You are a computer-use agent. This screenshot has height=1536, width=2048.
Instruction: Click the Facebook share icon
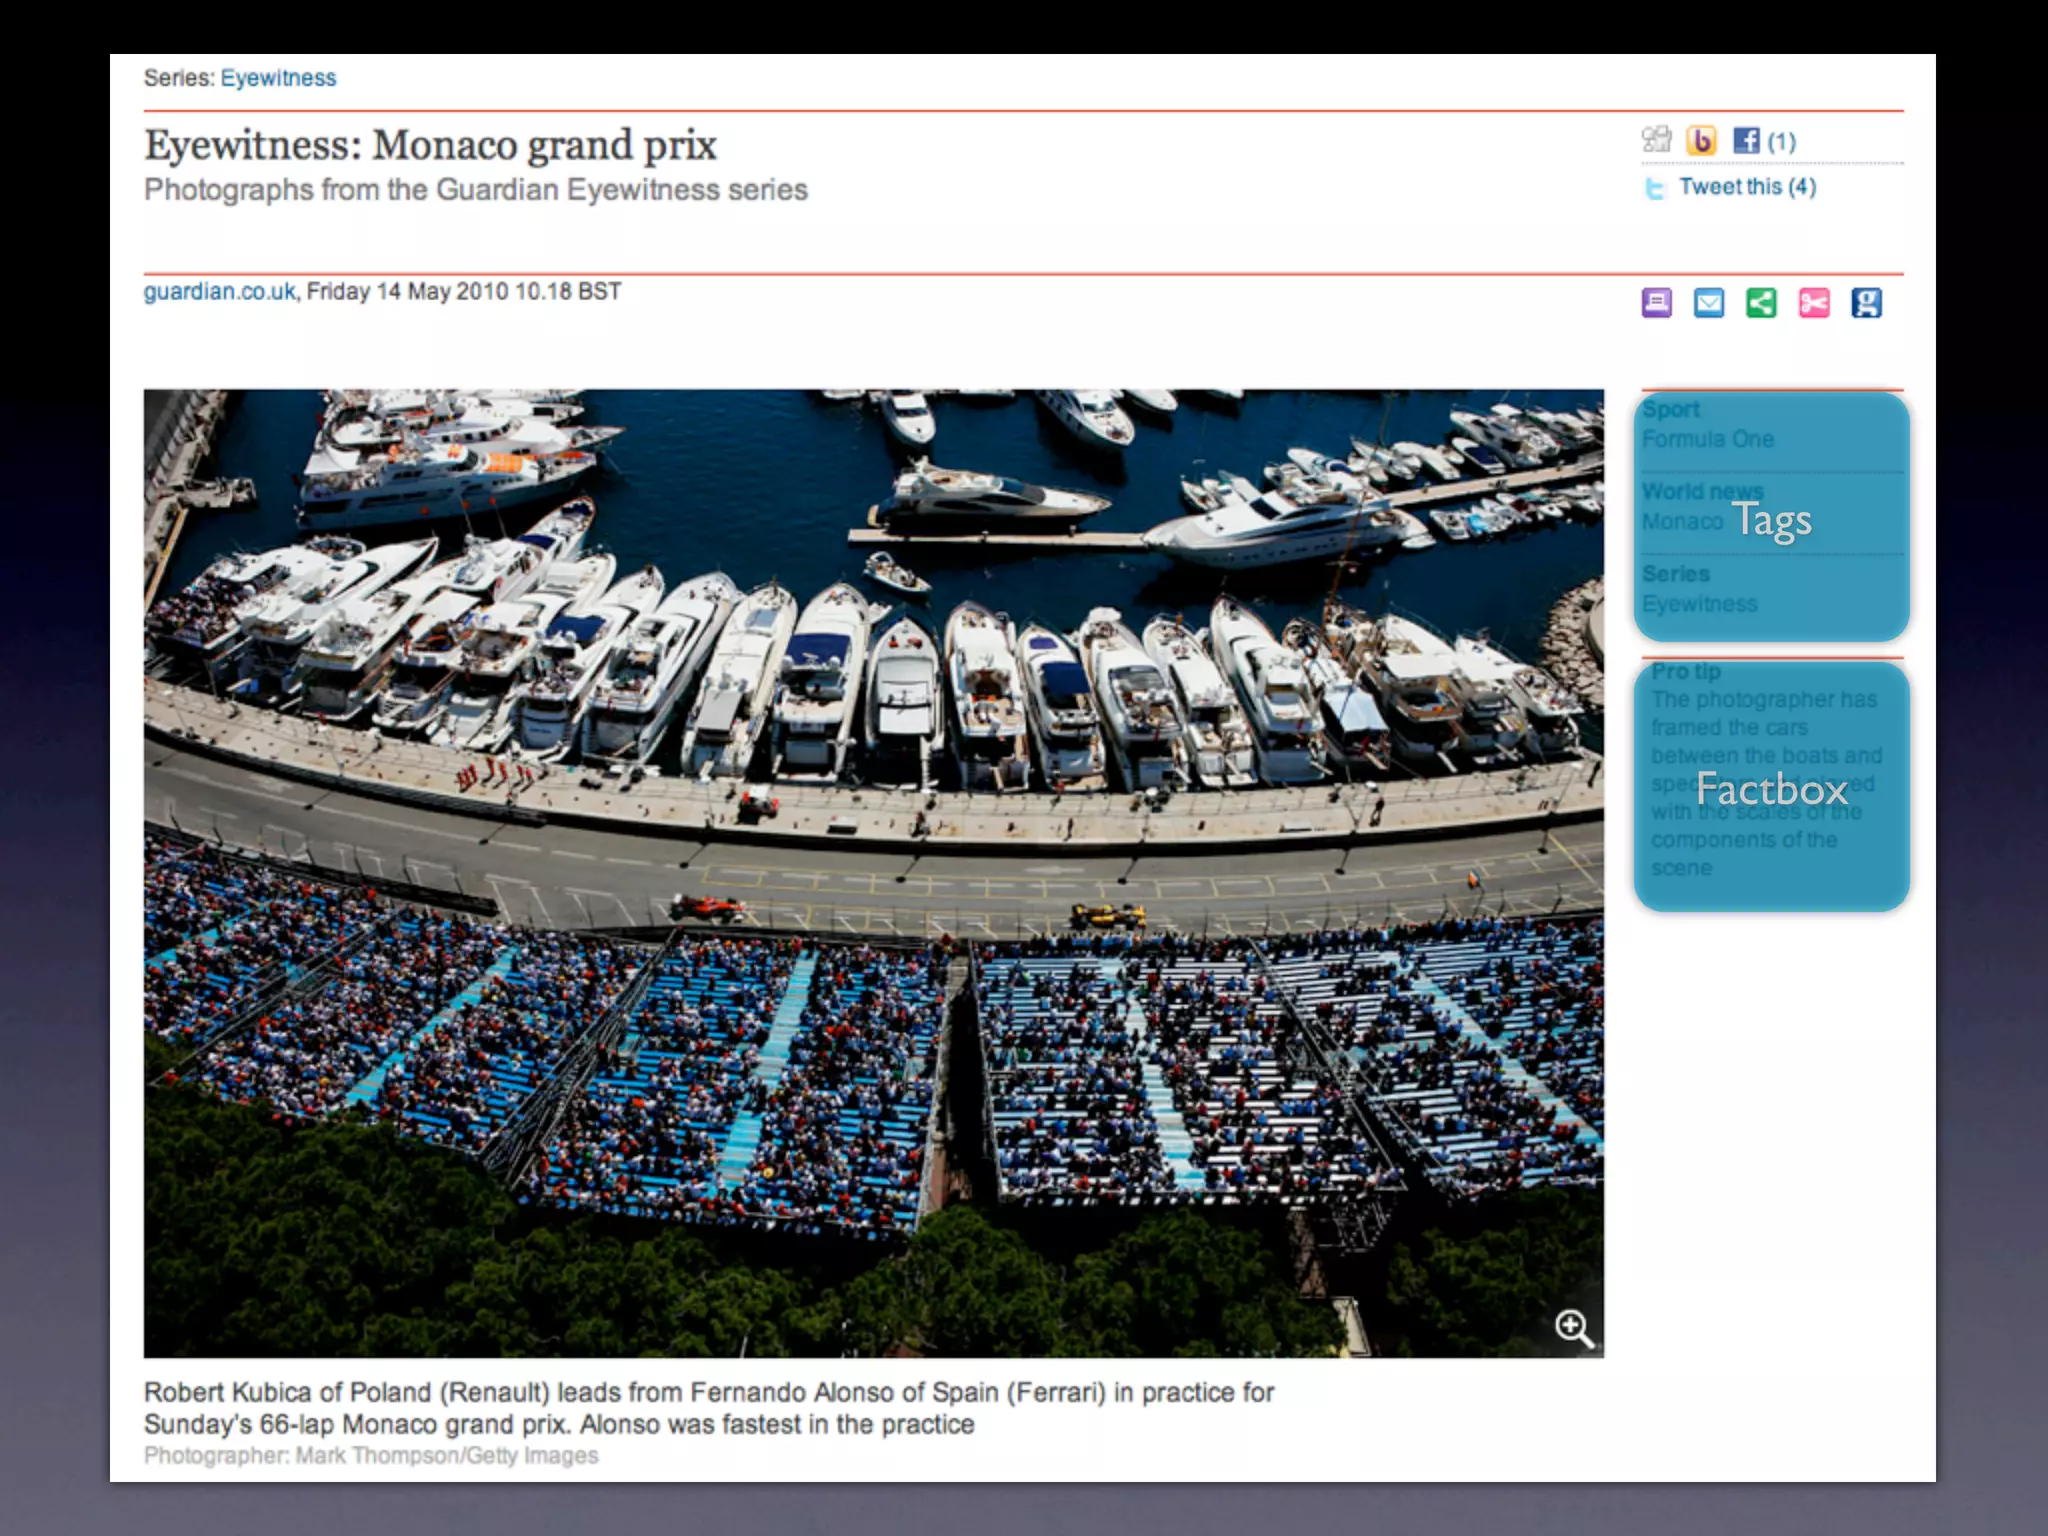click(x=1746, y=141)
